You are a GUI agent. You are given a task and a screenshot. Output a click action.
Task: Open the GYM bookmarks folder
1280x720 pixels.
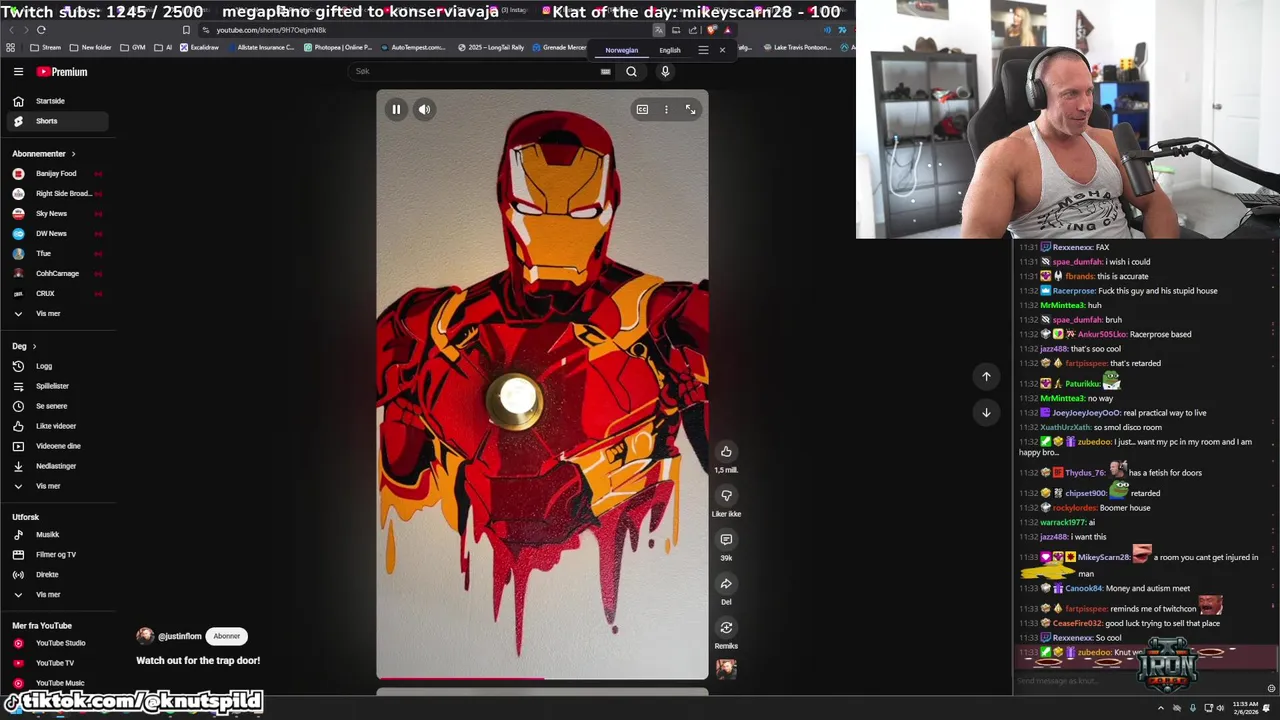132,47
